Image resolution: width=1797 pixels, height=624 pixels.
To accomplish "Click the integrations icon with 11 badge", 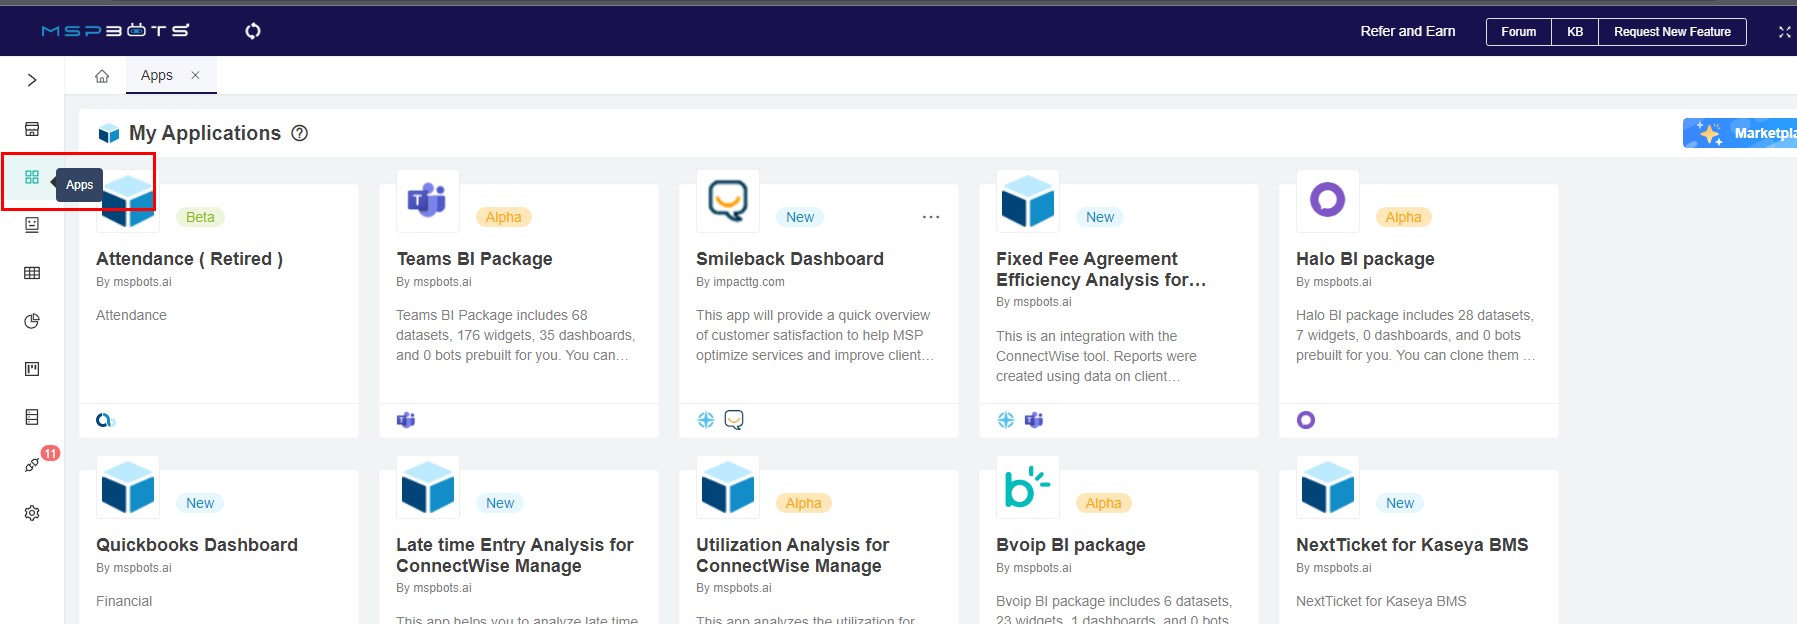I will pos(32,465).
